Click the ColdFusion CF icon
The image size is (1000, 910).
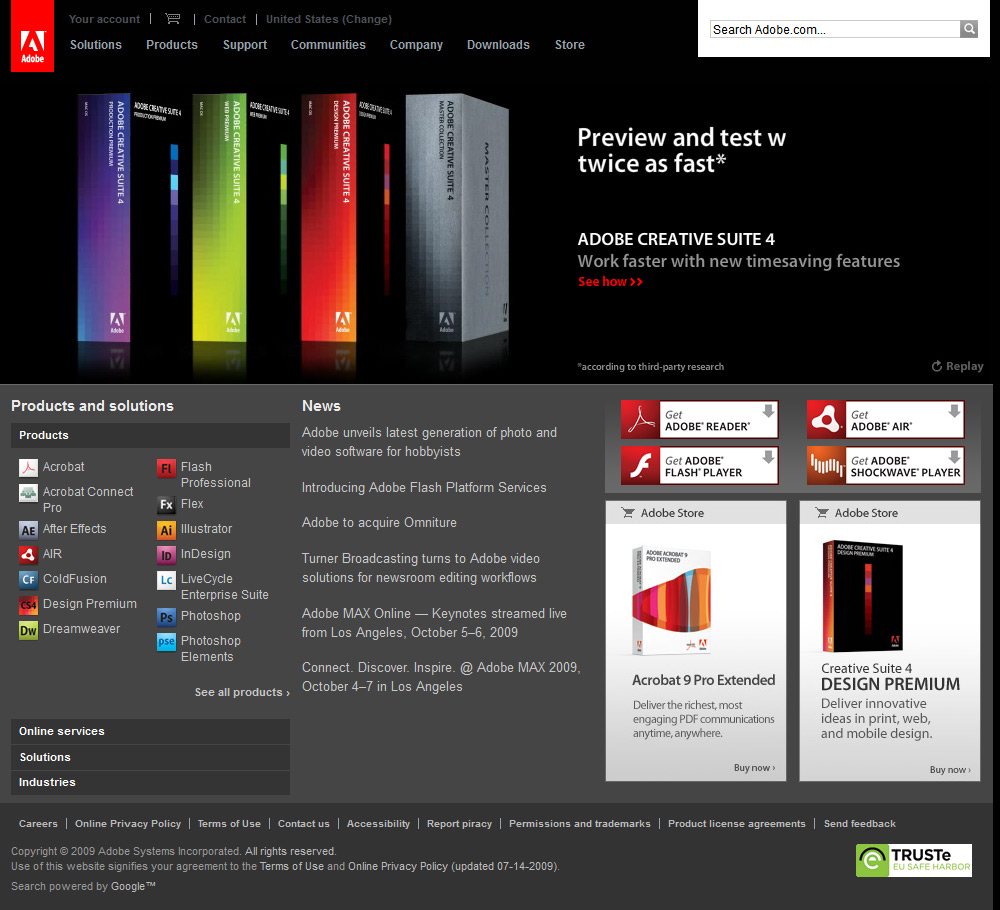coord(28,579)
